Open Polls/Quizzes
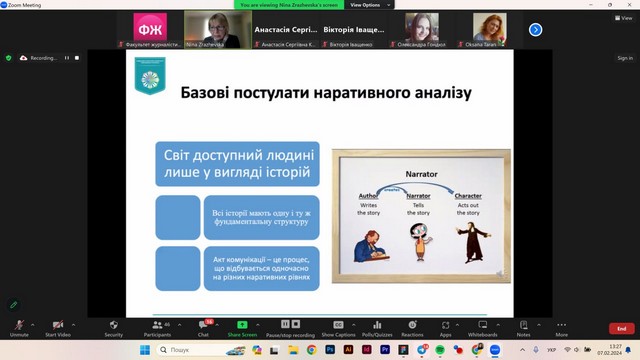This screenshot has height=360, width=640. [377, 329]
